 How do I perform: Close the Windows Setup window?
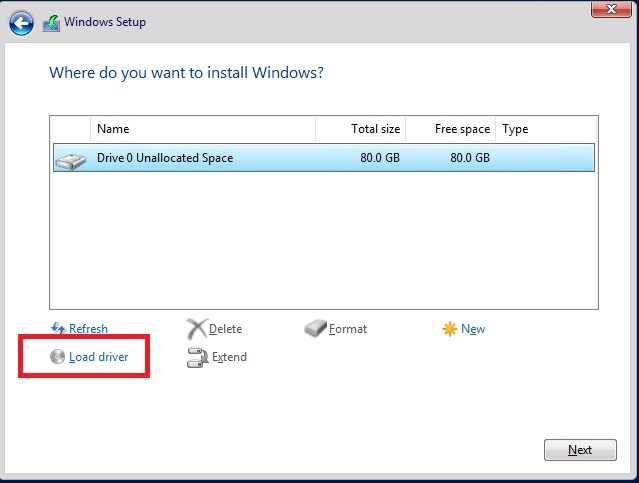coord(611,9)
